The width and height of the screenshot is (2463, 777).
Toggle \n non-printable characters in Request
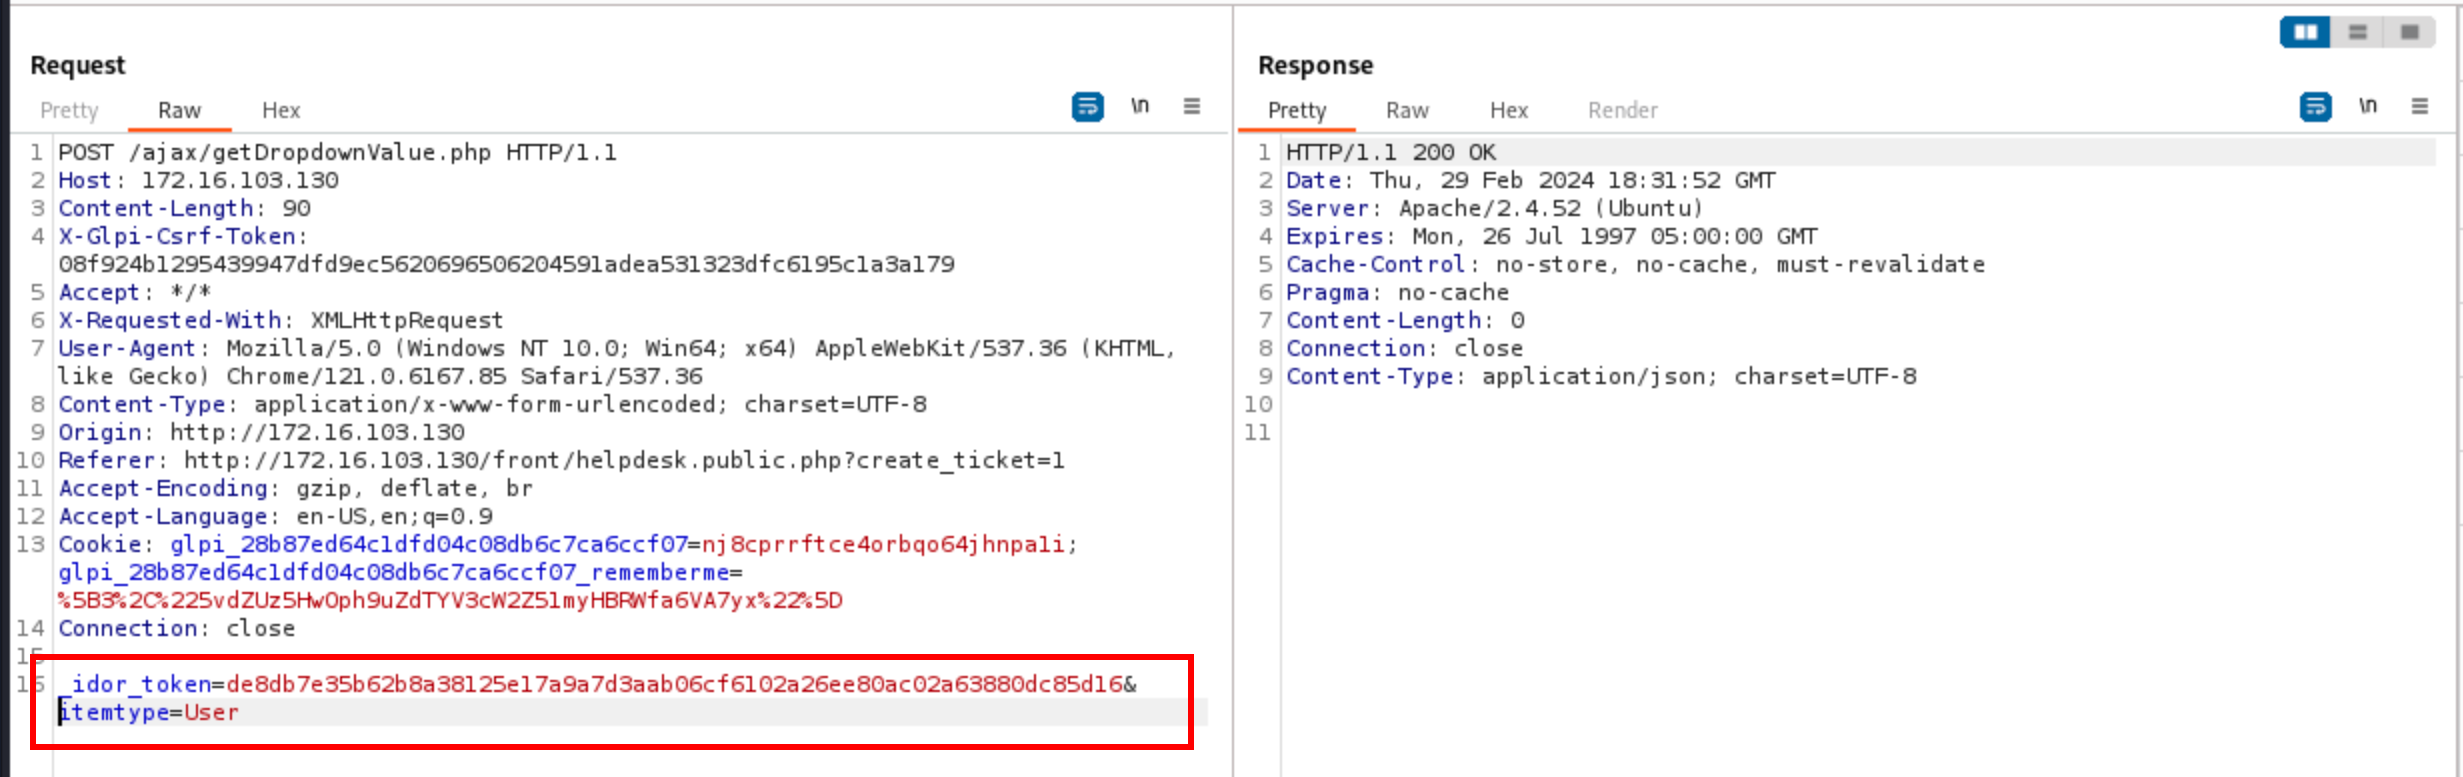(1140, 106)
